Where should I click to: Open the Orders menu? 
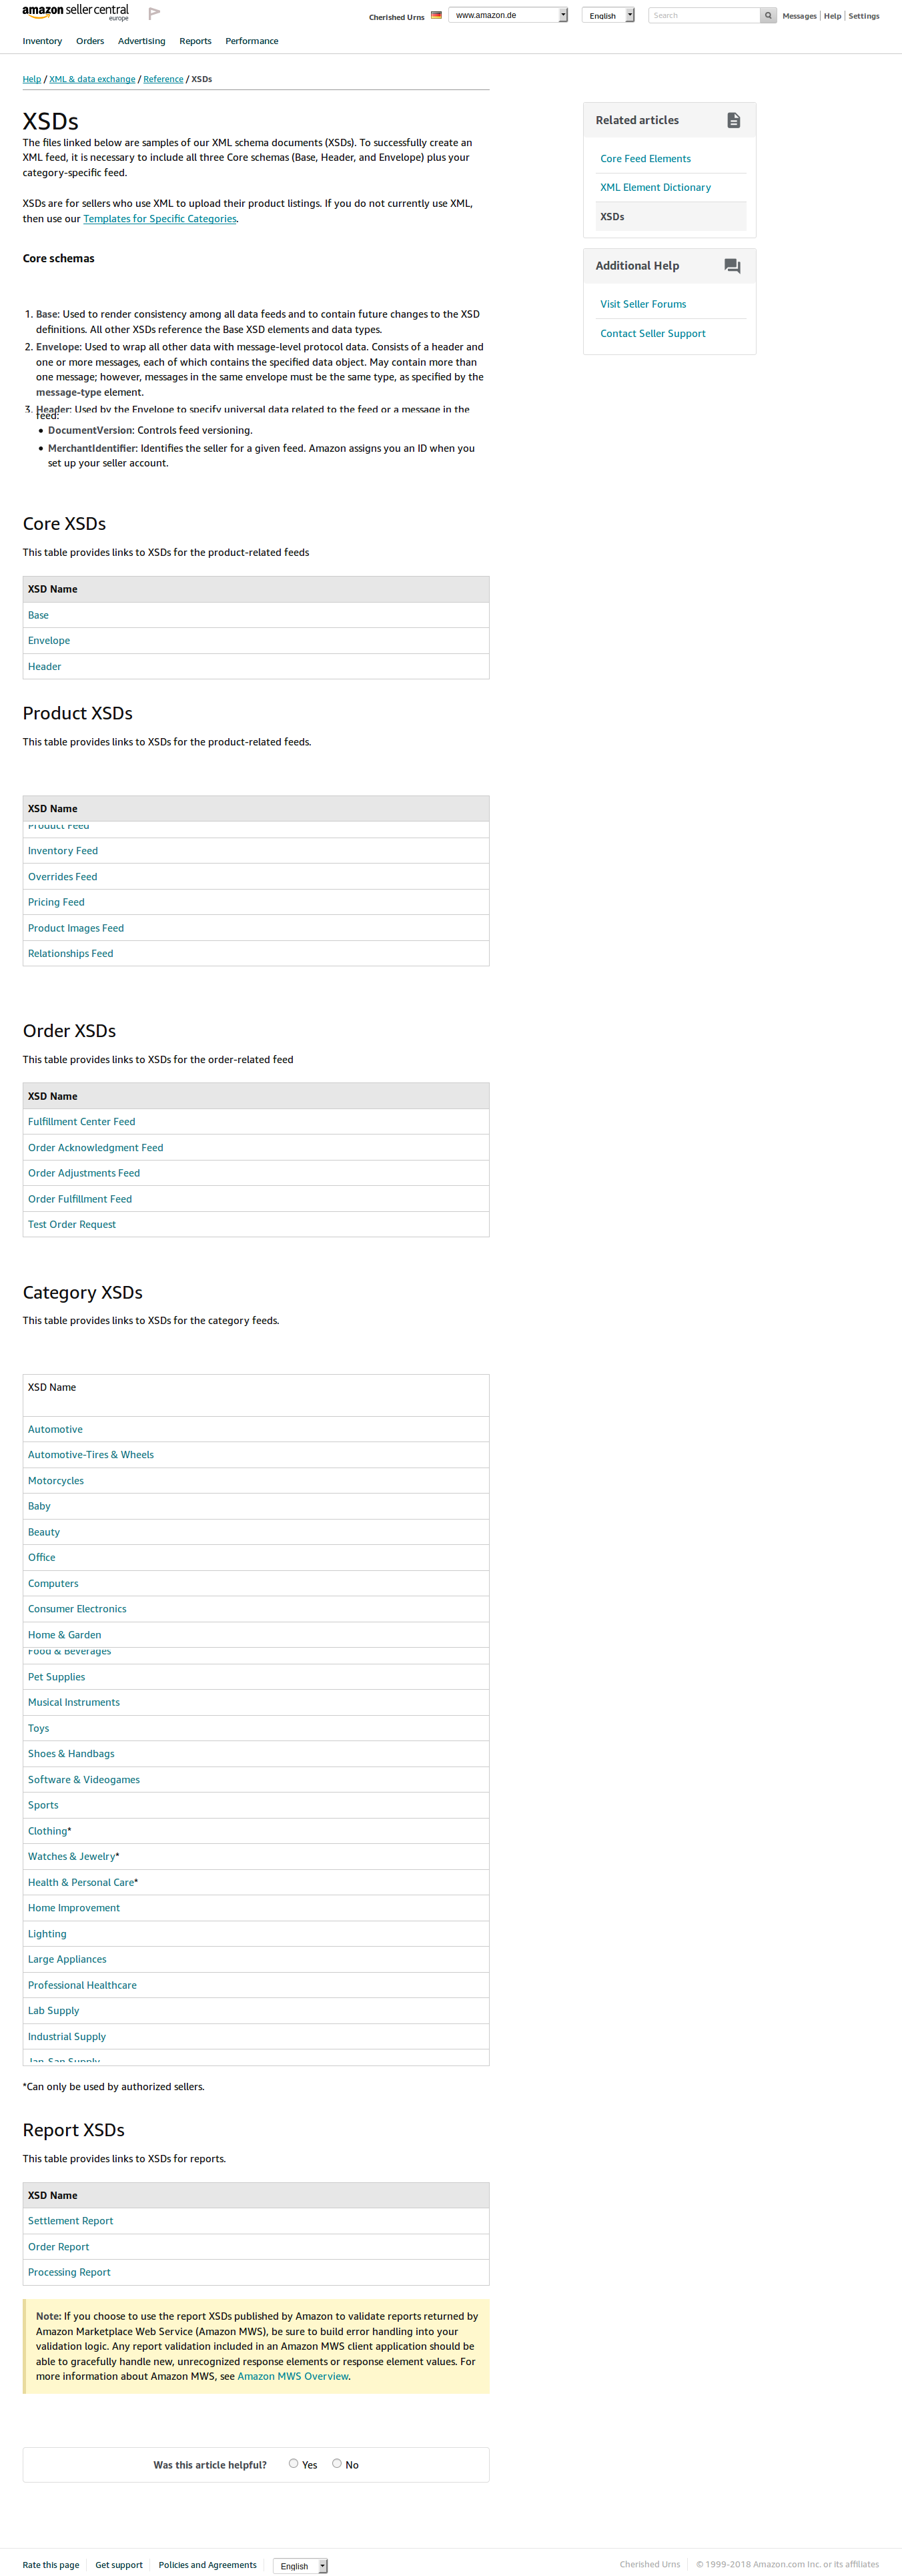(x=90, y=41)
